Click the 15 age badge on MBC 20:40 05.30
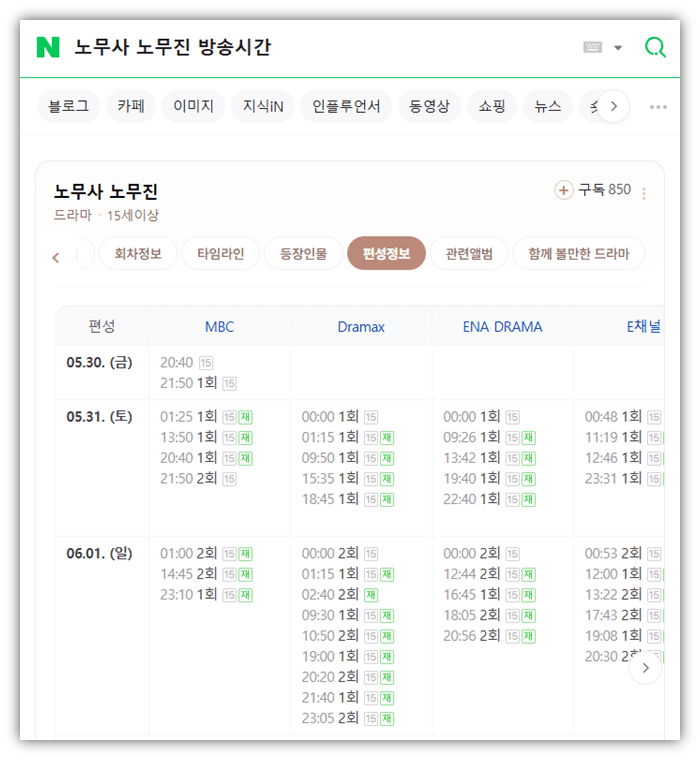The height and width of the screenshot is (760, 700). (206, 363)
